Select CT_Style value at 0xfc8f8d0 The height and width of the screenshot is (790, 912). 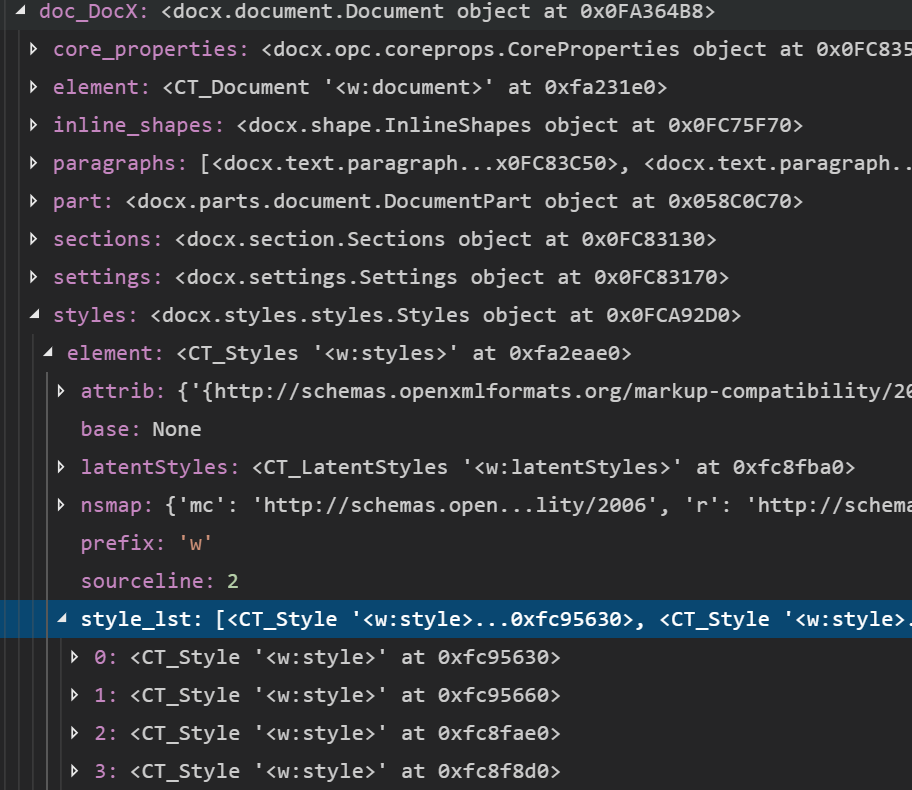pos(345,771)
